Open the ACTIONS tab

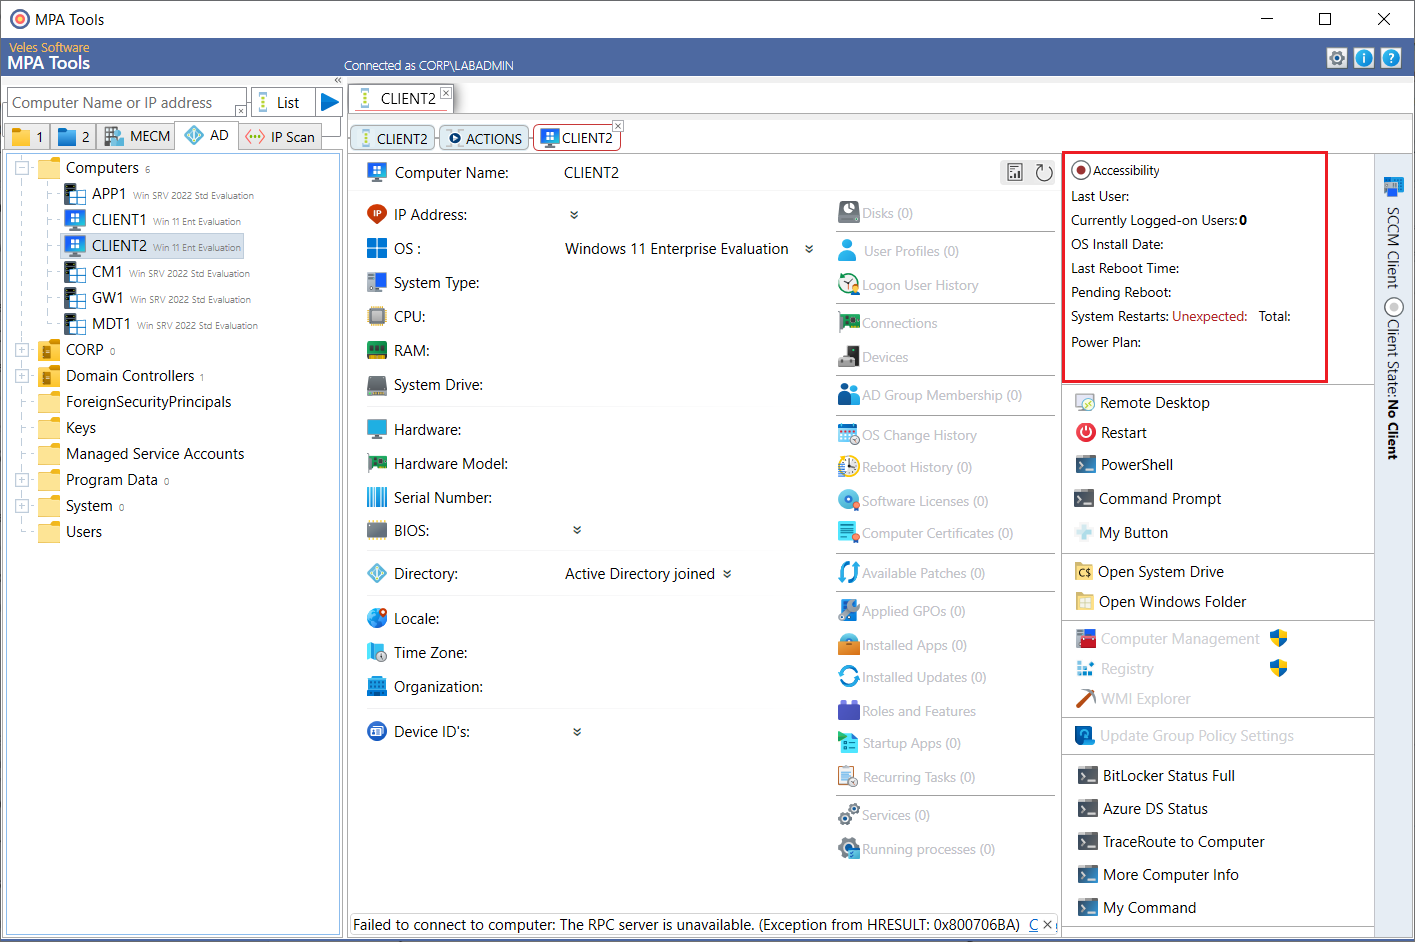coord(485,138)
